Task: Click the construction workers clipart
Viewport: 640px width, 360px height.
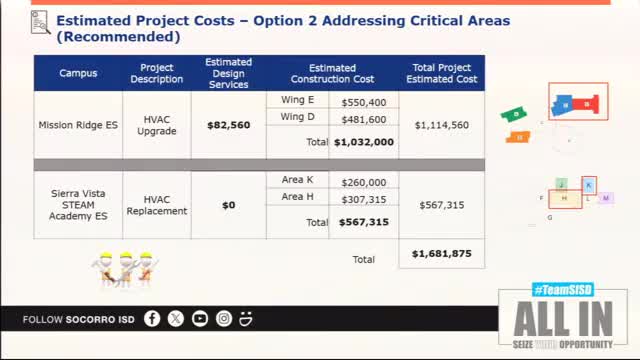Action: click(125, 270)
